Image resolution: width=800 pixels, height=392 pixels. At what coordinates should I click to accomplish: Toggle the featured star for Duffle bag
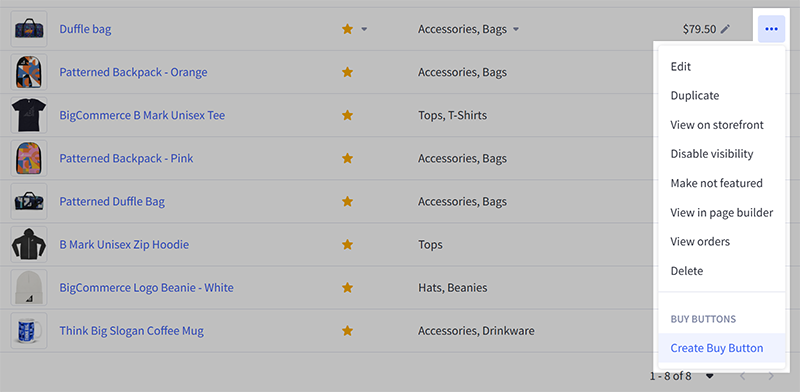coord(347,29)
